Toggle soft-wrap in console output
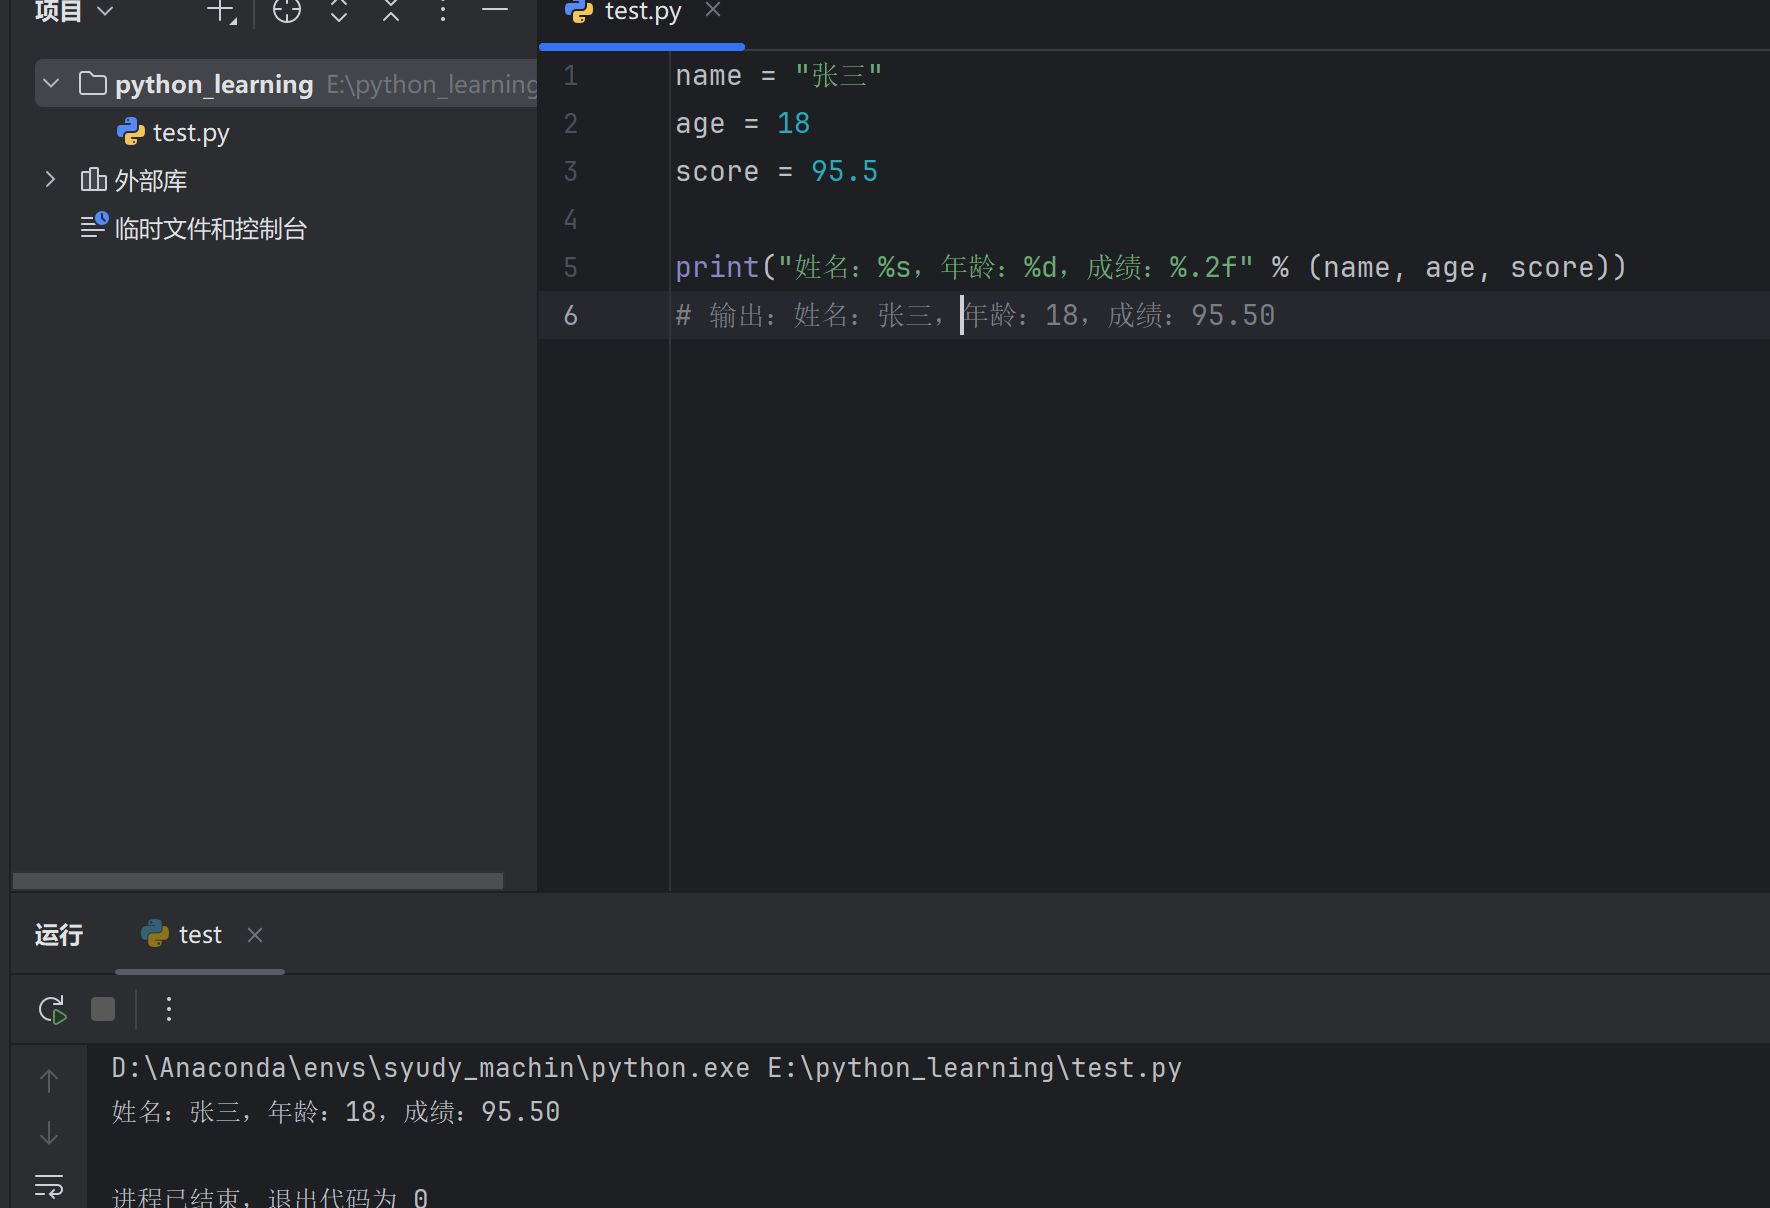The width and height of the screenshot is (1770, 1208). (49, 1187)
